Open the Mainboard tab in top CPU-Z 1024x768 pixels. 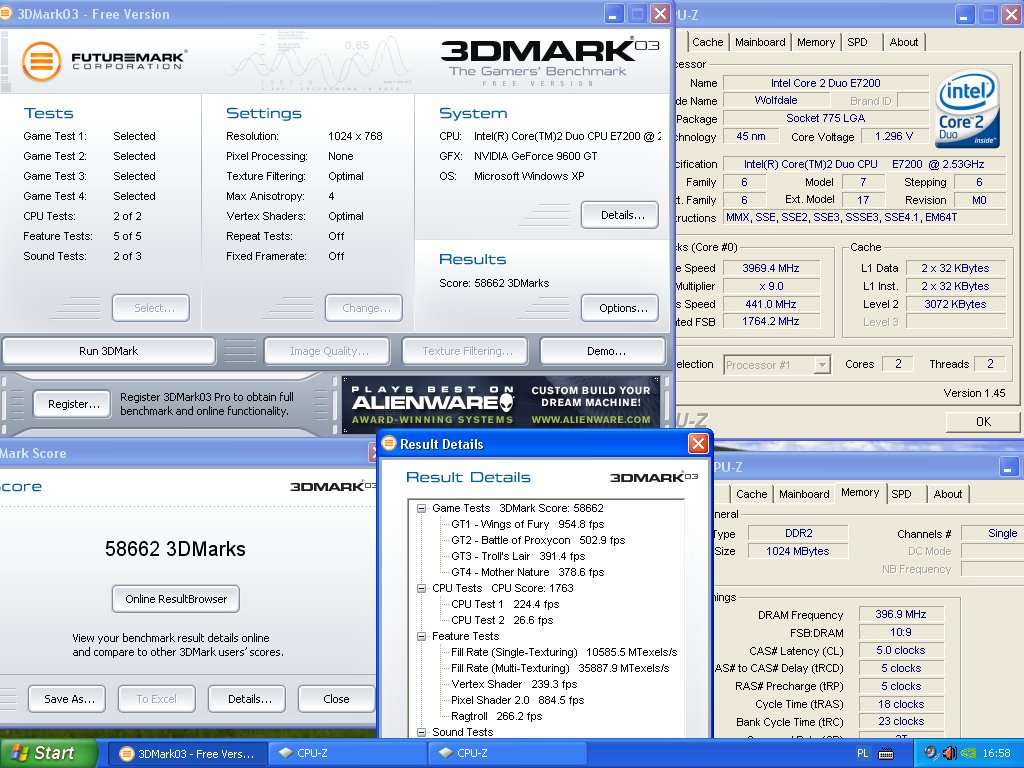(760, 42)
